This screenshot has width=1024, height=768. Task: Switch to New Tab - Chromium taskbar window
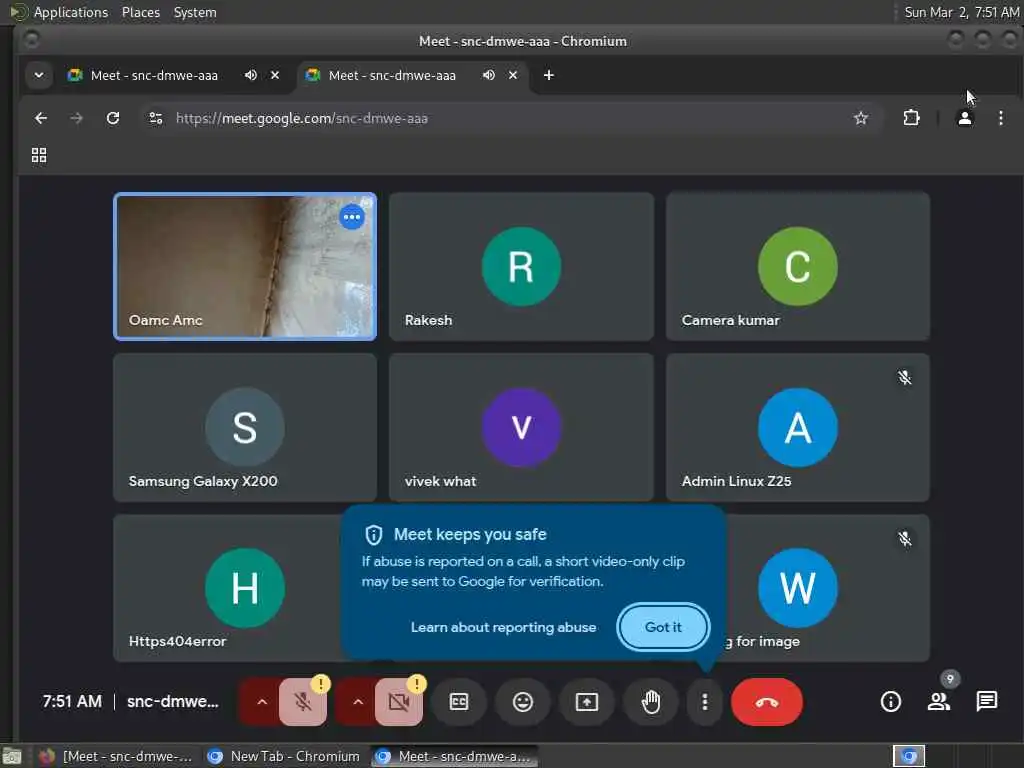tap(283, 756)
